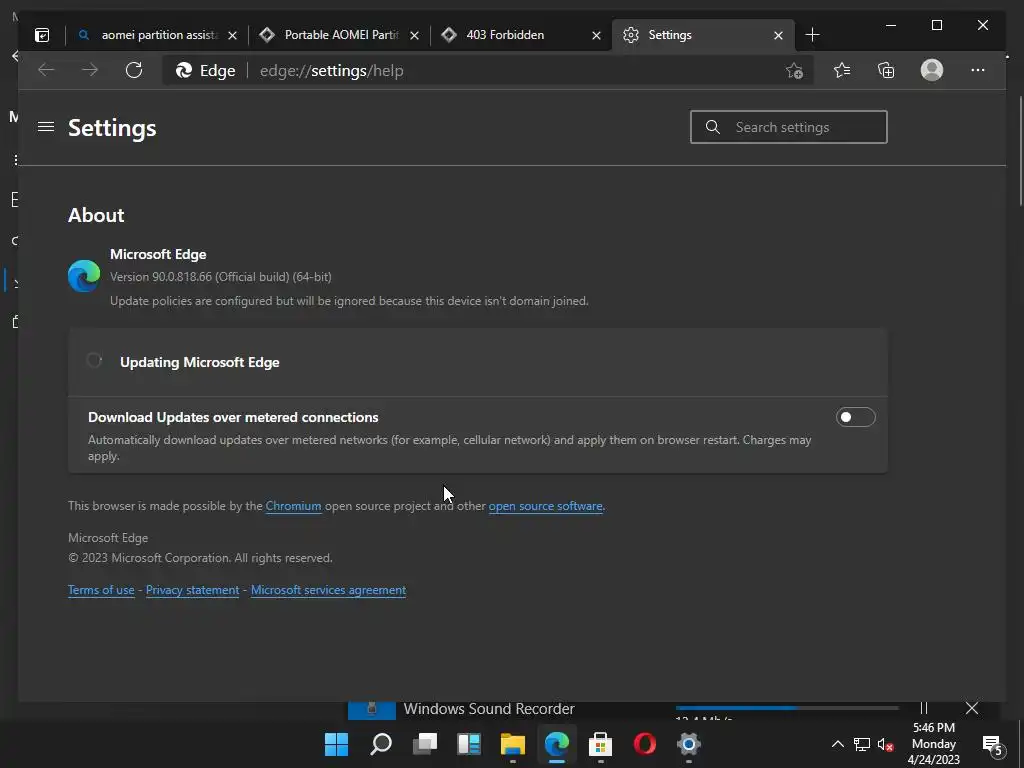Click the Edge site identity label
Viewport: 1024px width, 768px height.
[206, 71]
